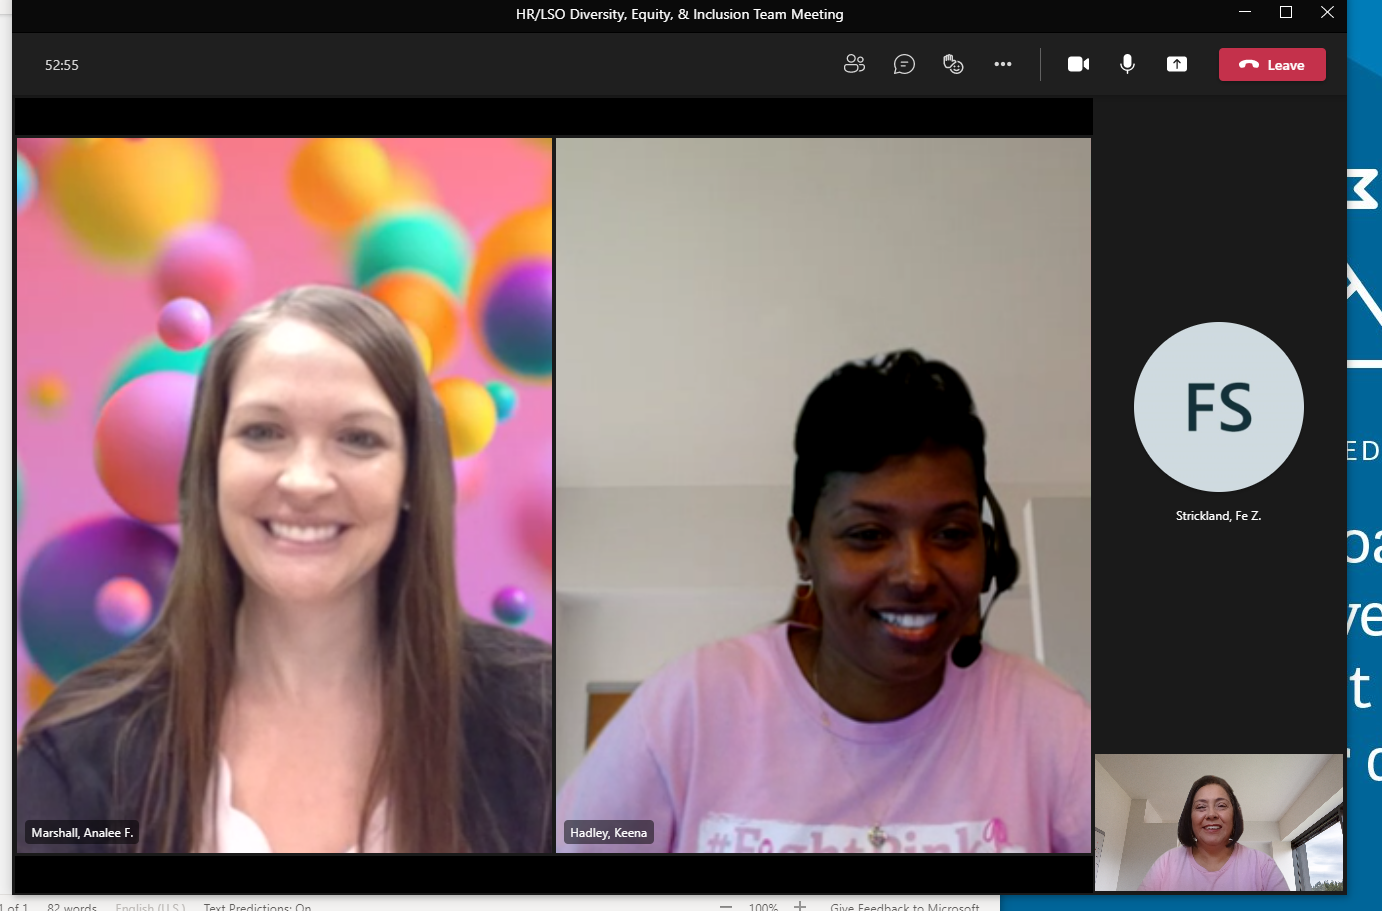Open the More actions ellipsis menu
This screenshot has height=911, width=1382.
[1002, 64]
